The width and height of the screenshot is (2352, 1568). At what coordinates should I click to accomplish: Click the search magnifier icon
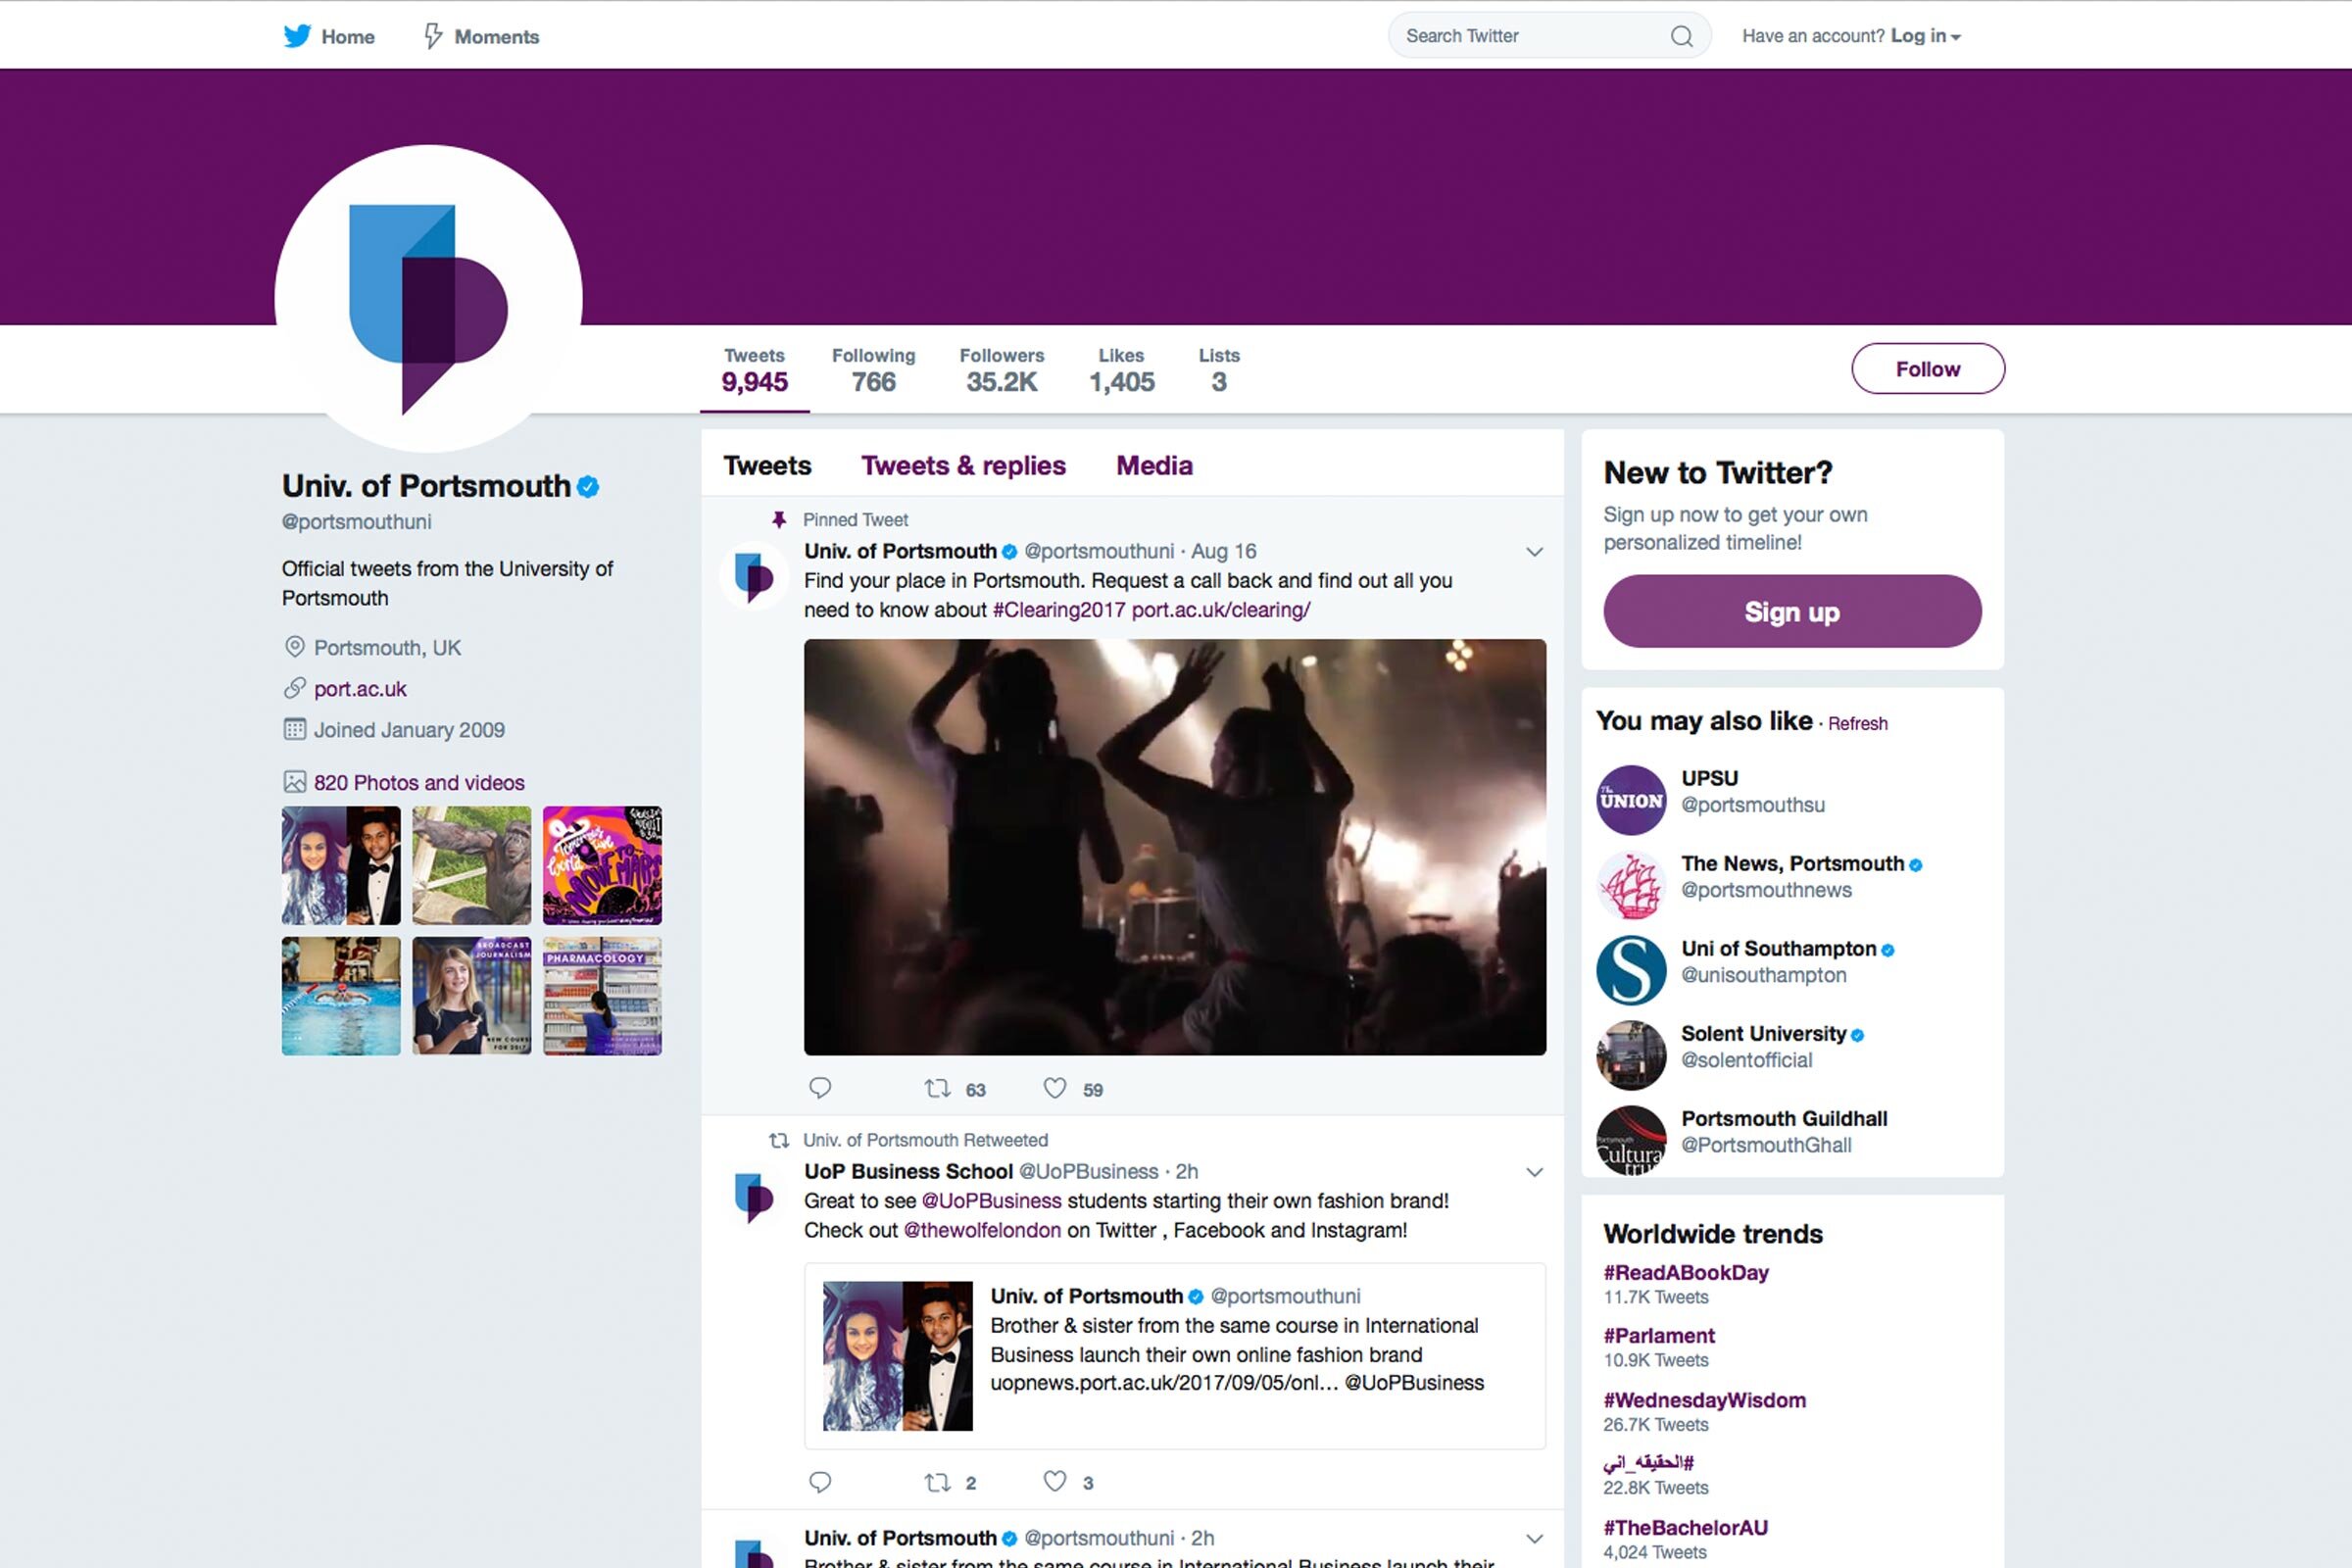coord(1681,37)
